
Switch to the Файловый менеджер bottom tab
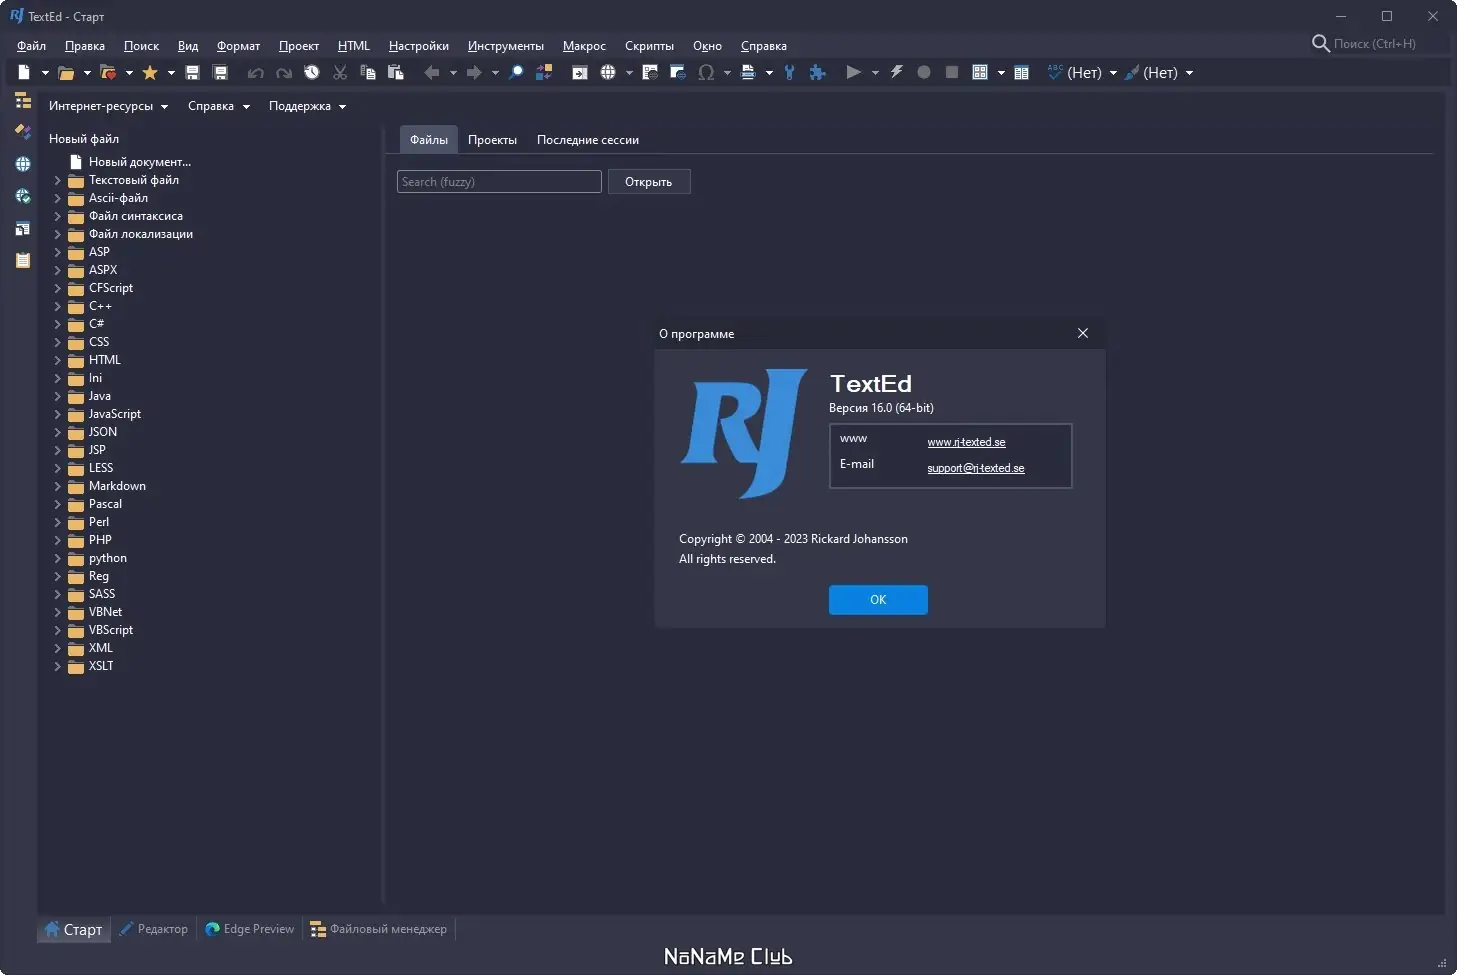(x=379, y=929)
